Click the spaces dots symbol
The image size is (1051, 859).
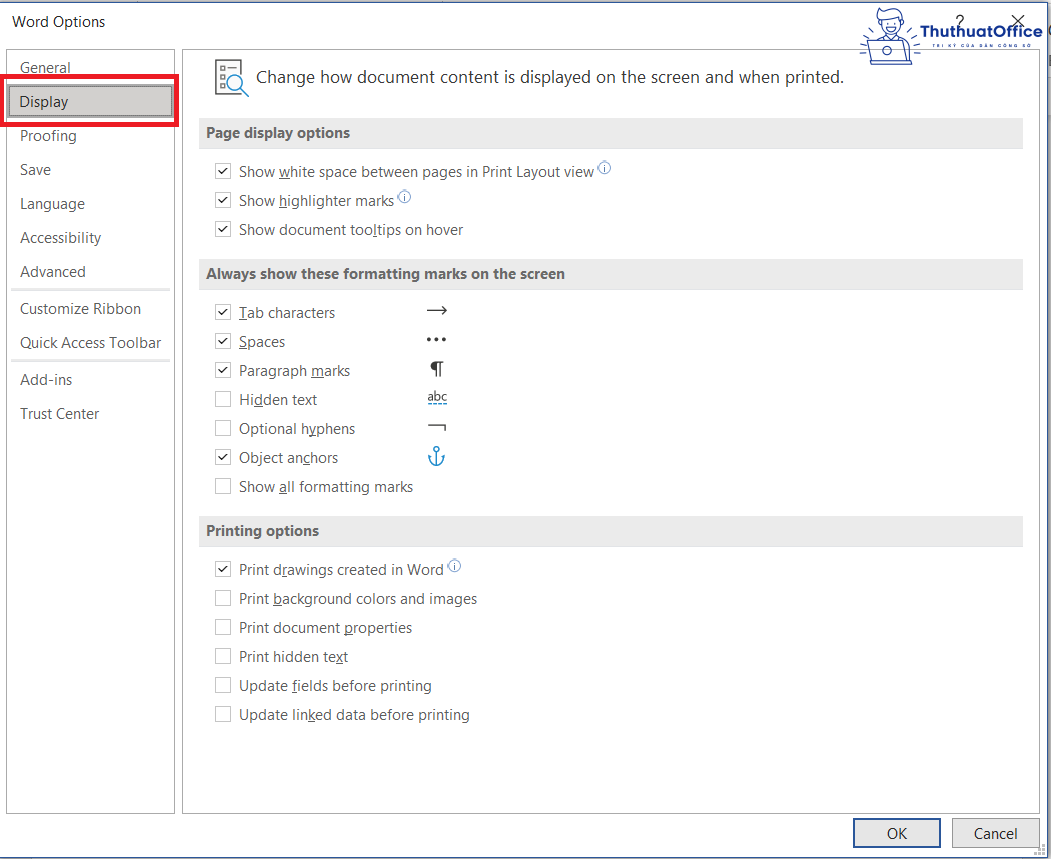pos(436,340)
